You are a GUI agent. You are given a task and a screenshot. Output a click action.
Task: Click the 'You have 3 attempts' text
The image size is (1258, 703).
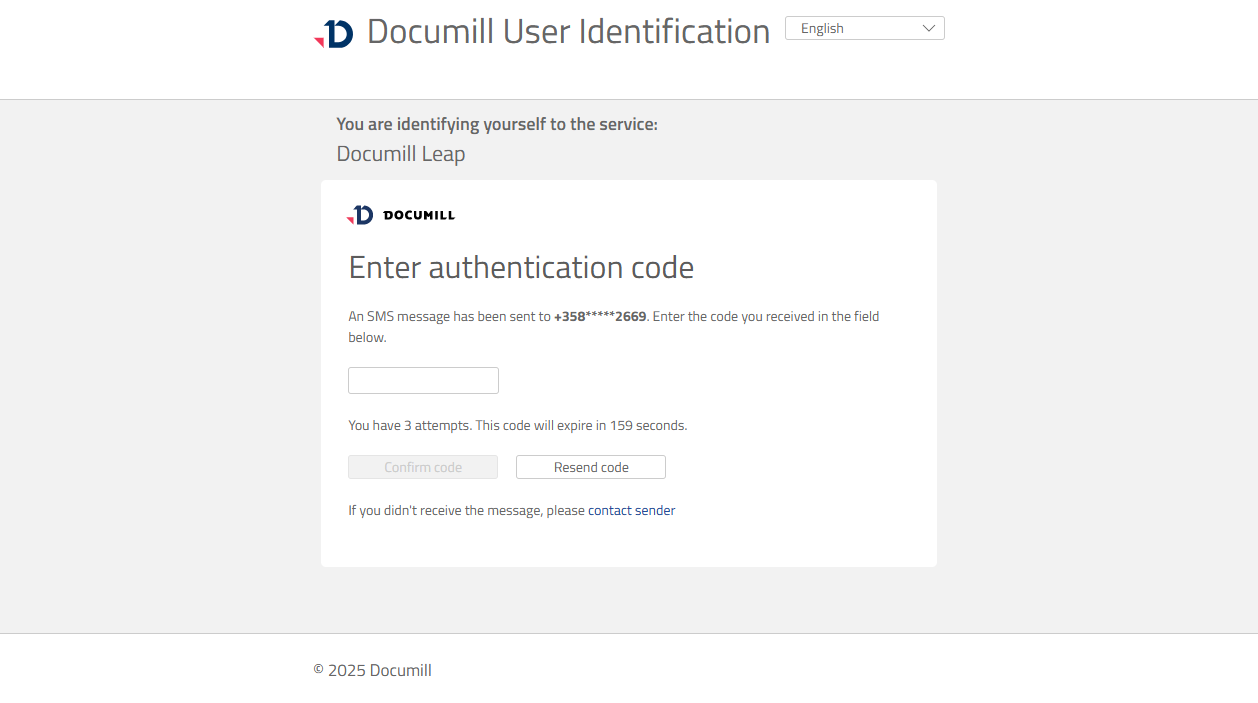tap(409, 425)
